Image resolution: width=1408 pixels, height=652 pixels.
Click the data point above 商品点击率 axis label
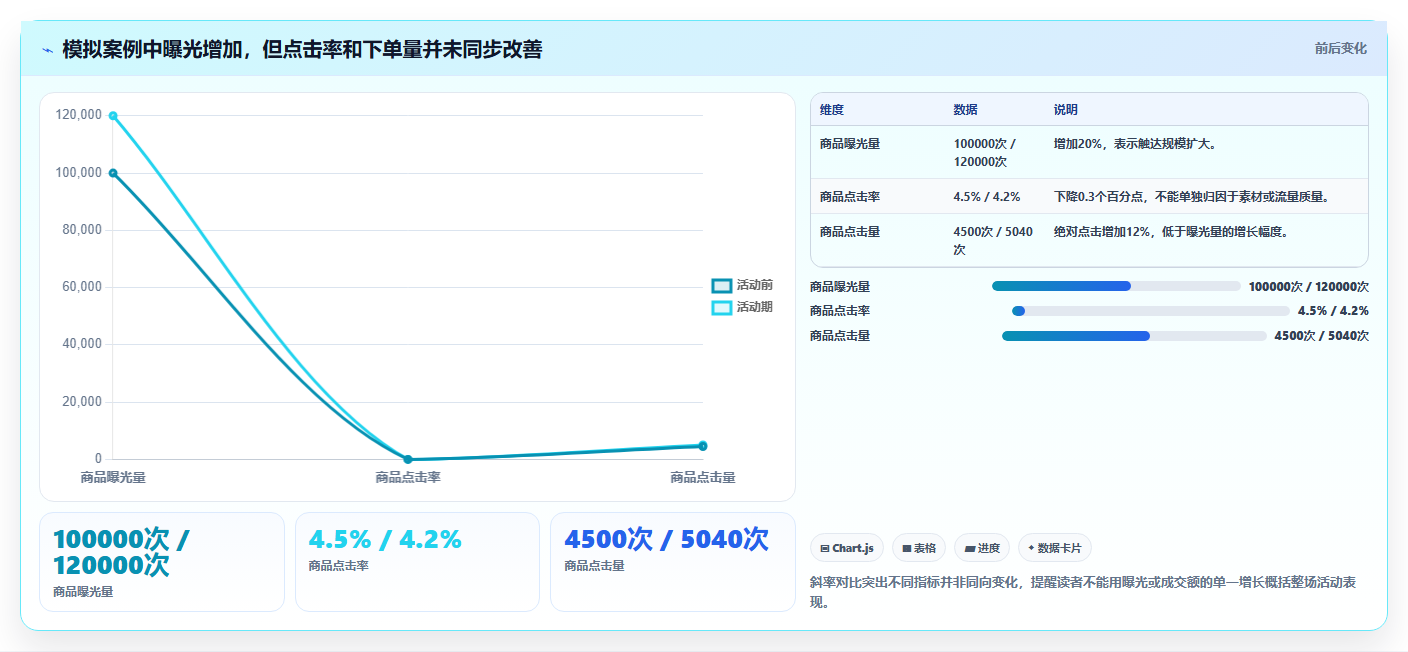[x=408, y=459]
